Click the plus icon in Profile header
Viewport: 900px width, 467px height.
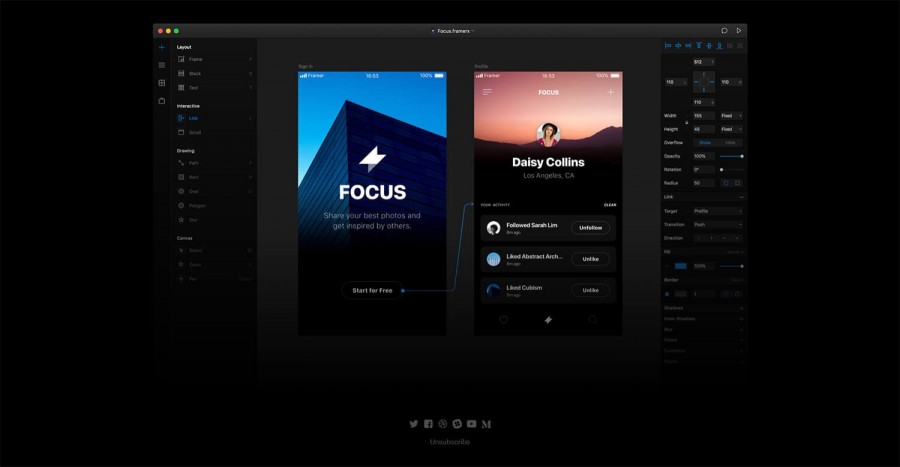coord(611,92)
